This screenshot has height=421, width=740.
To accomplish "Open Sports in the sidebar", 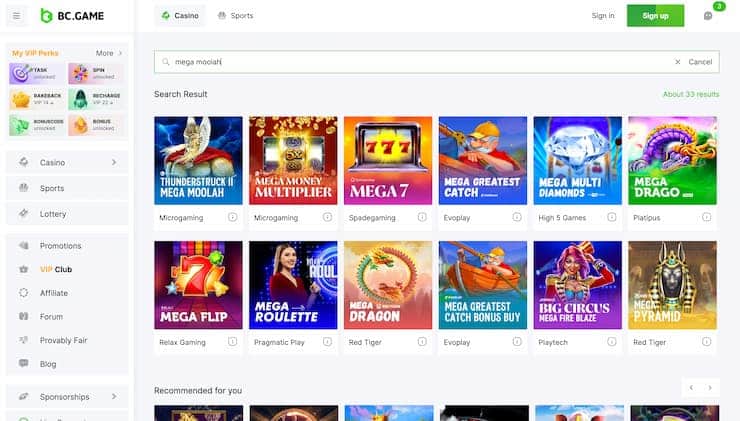I will pos(67,188).
